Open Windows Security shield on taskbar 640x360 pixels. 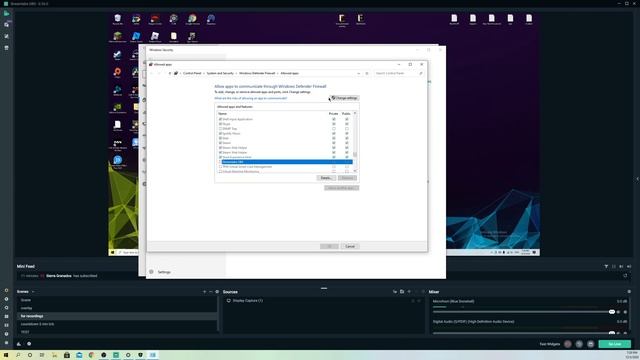pyautogui.click(x=140, y=355)
